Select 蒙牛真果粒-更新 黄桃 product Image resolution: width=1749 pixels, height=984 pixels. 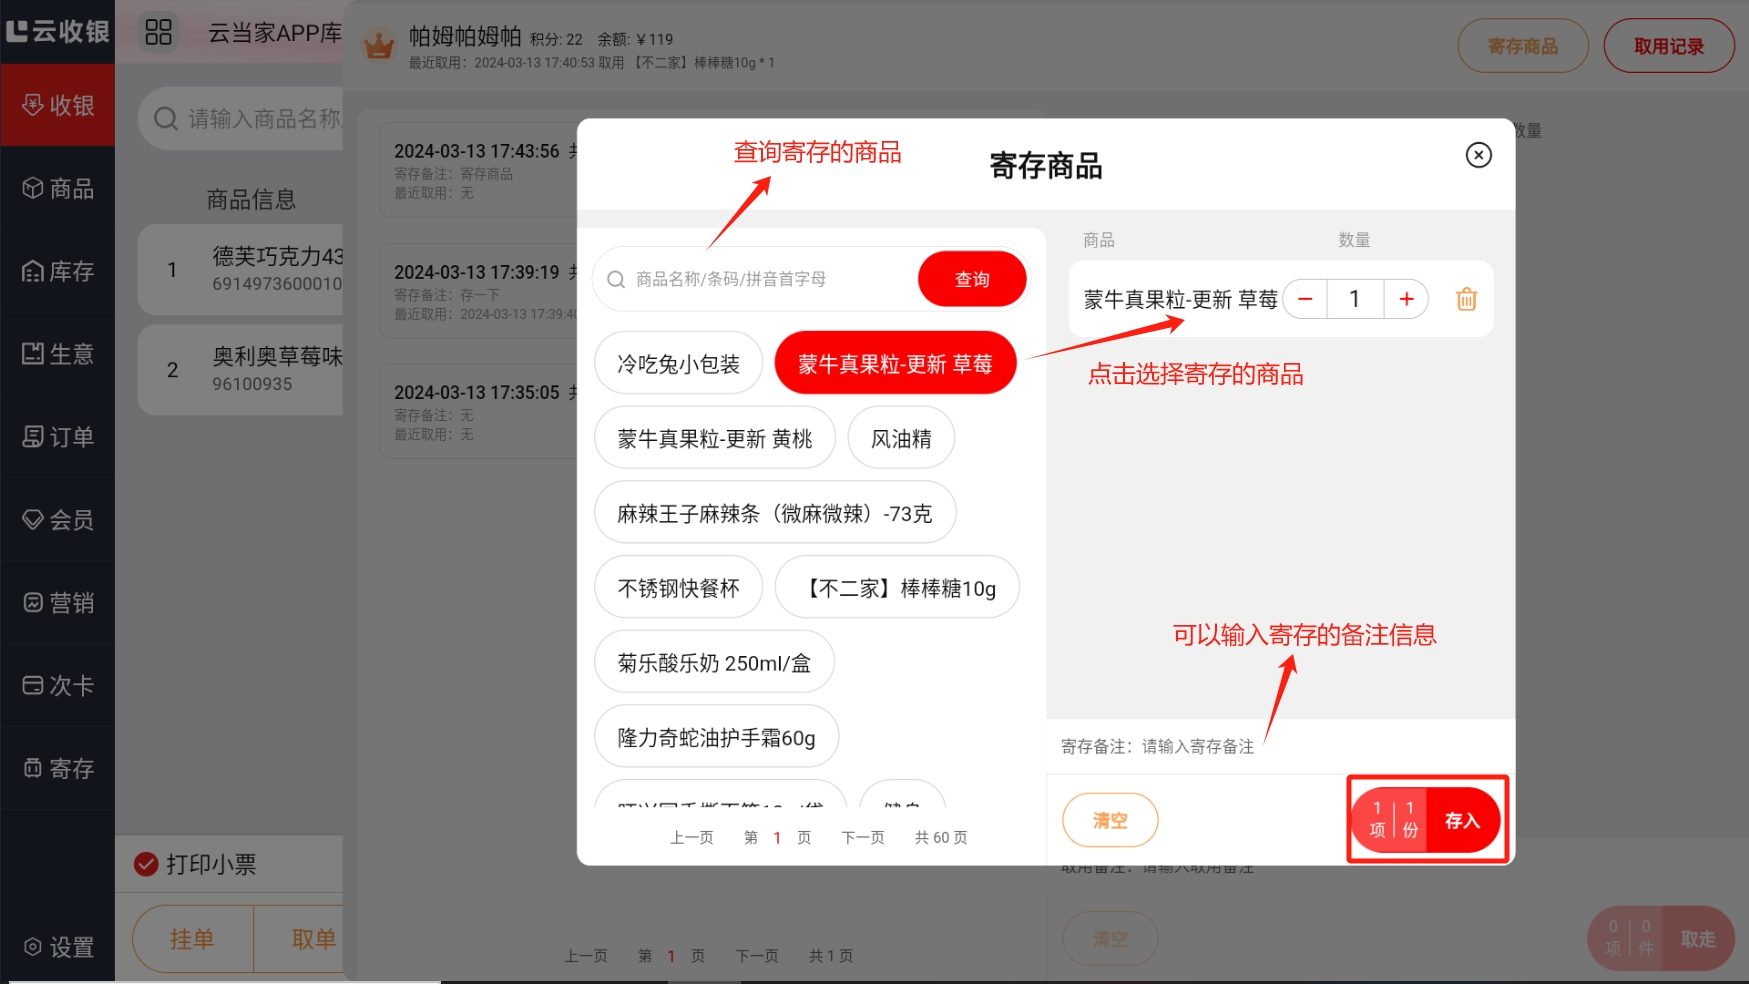coord(714,439)
